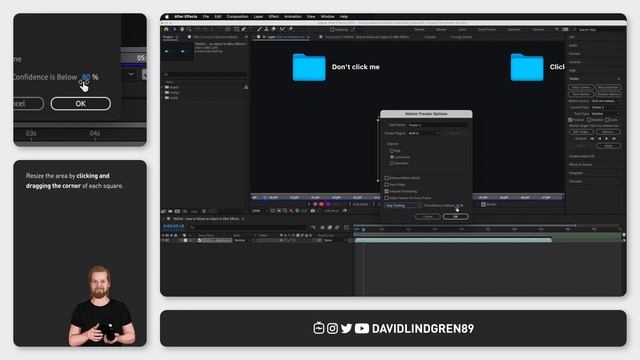Click Cancel in Motion Tracker Options

[428, 217]
